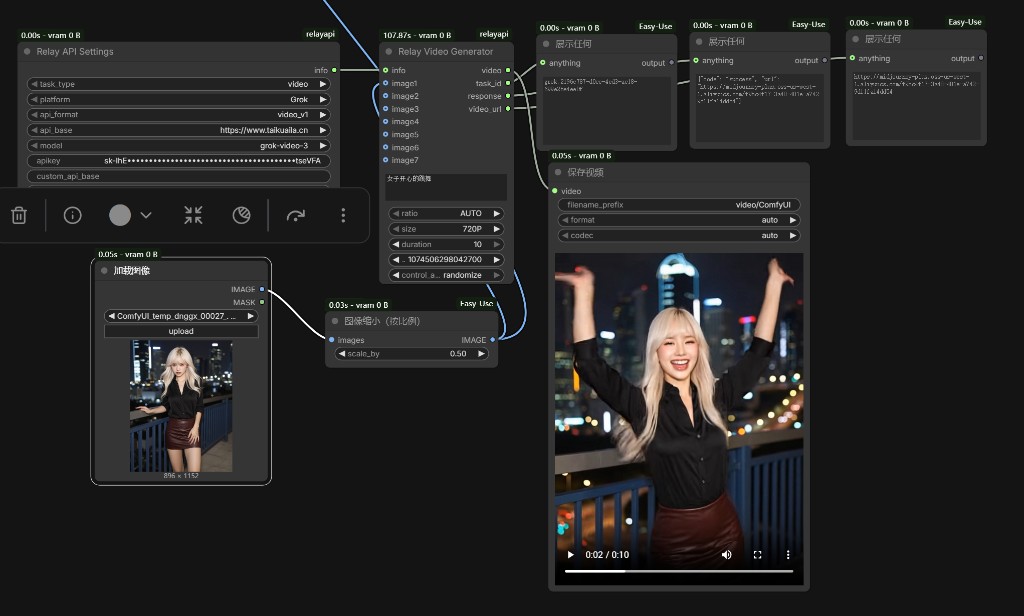Open the platform Grok selector
This screenshot has height=616, width=1024.
click(178, 99)
